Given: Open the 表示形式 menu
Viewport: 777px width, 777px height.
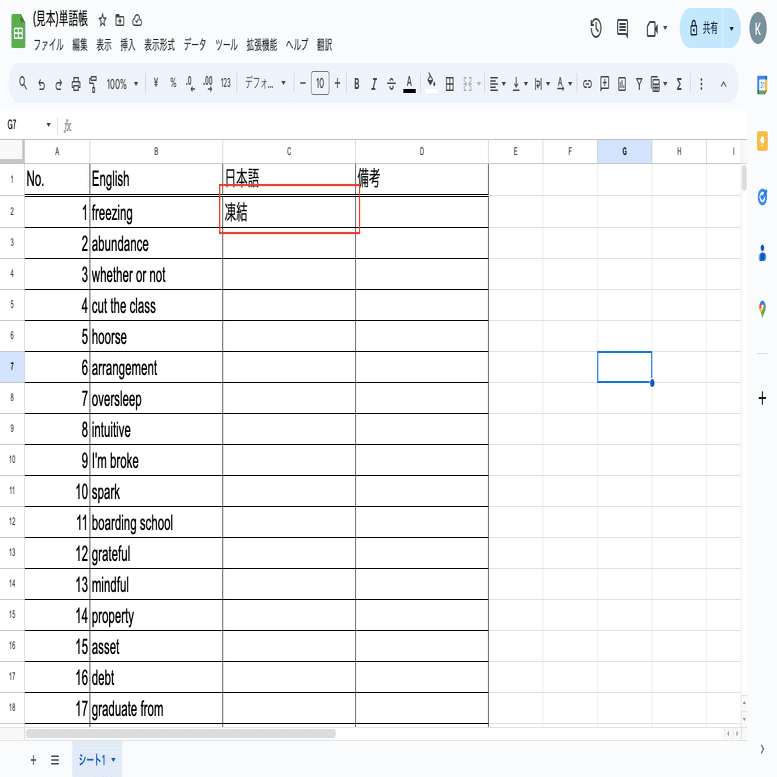Looking at the screenshot, I should tap(159, 45).
